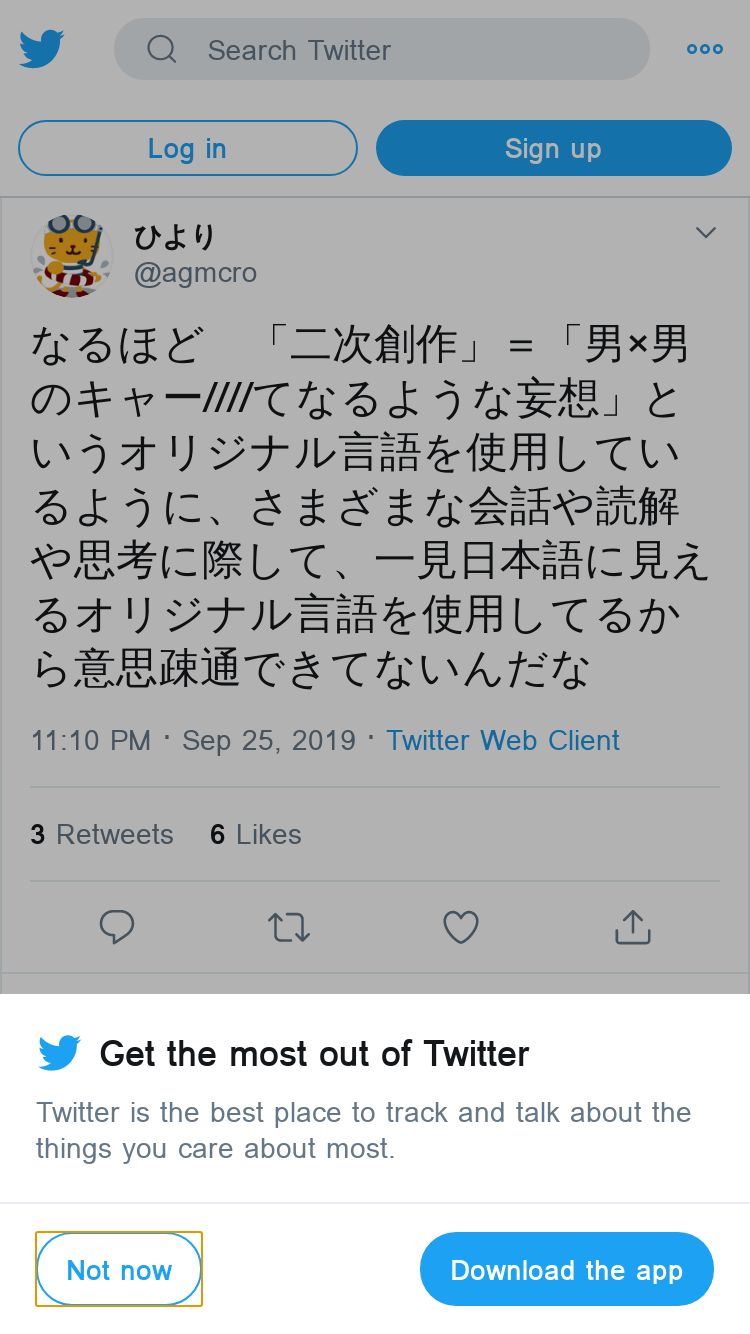This screenshot has height=1334, width=750.
Task: Open the Log in page
Action: (x=188, y=148)
